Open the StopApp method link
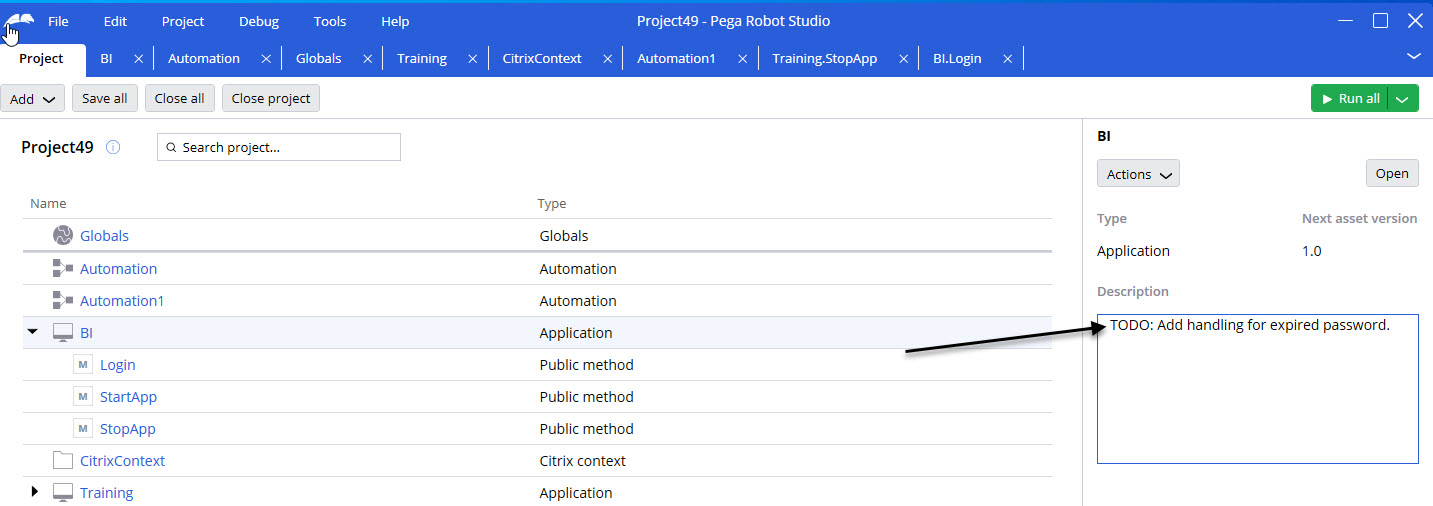 pos(128,429)
